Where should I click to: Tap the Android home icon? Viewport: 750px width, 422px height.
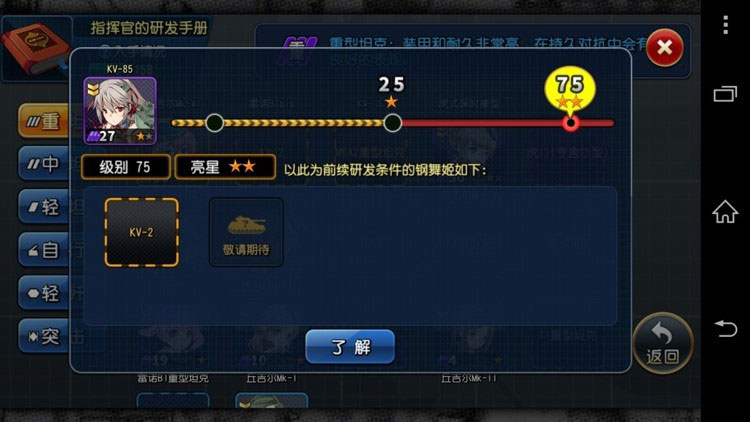725,211
